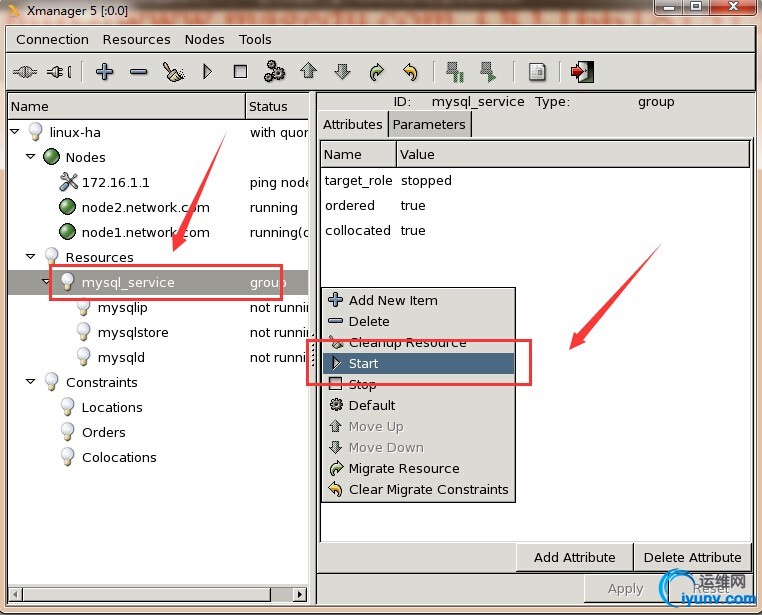Click the node active toolbar icon
762x615 pixels.
[x=488, y=72]
